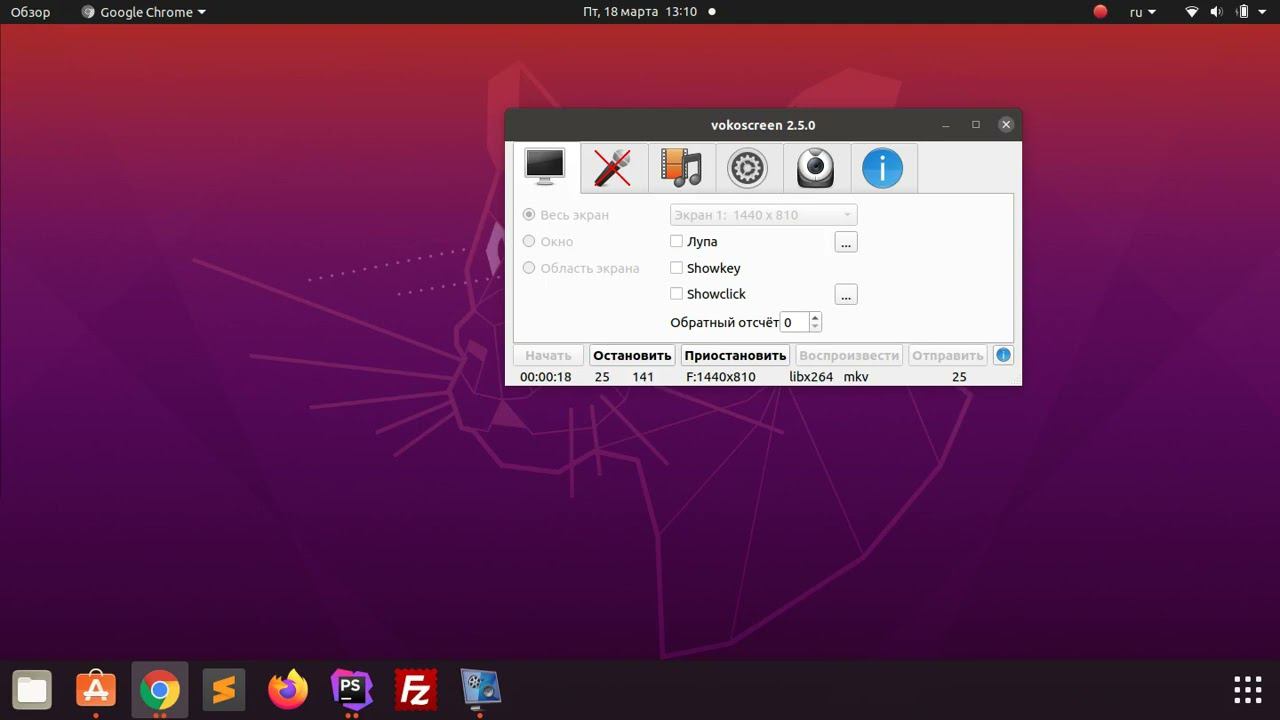Select the Окно radio option
The image size is (1280, 720).
(x=548, y=241)
